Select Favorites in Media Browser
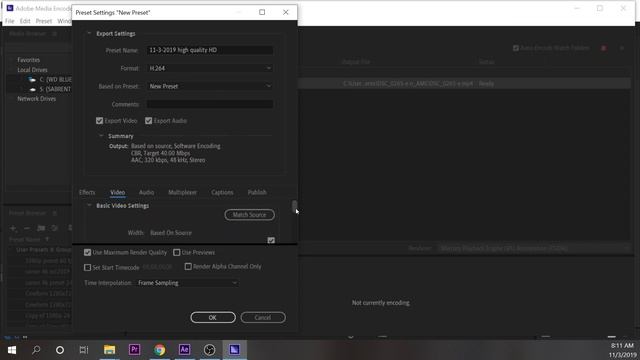Screen dimensions: 640x360 [x=29, y=60]
